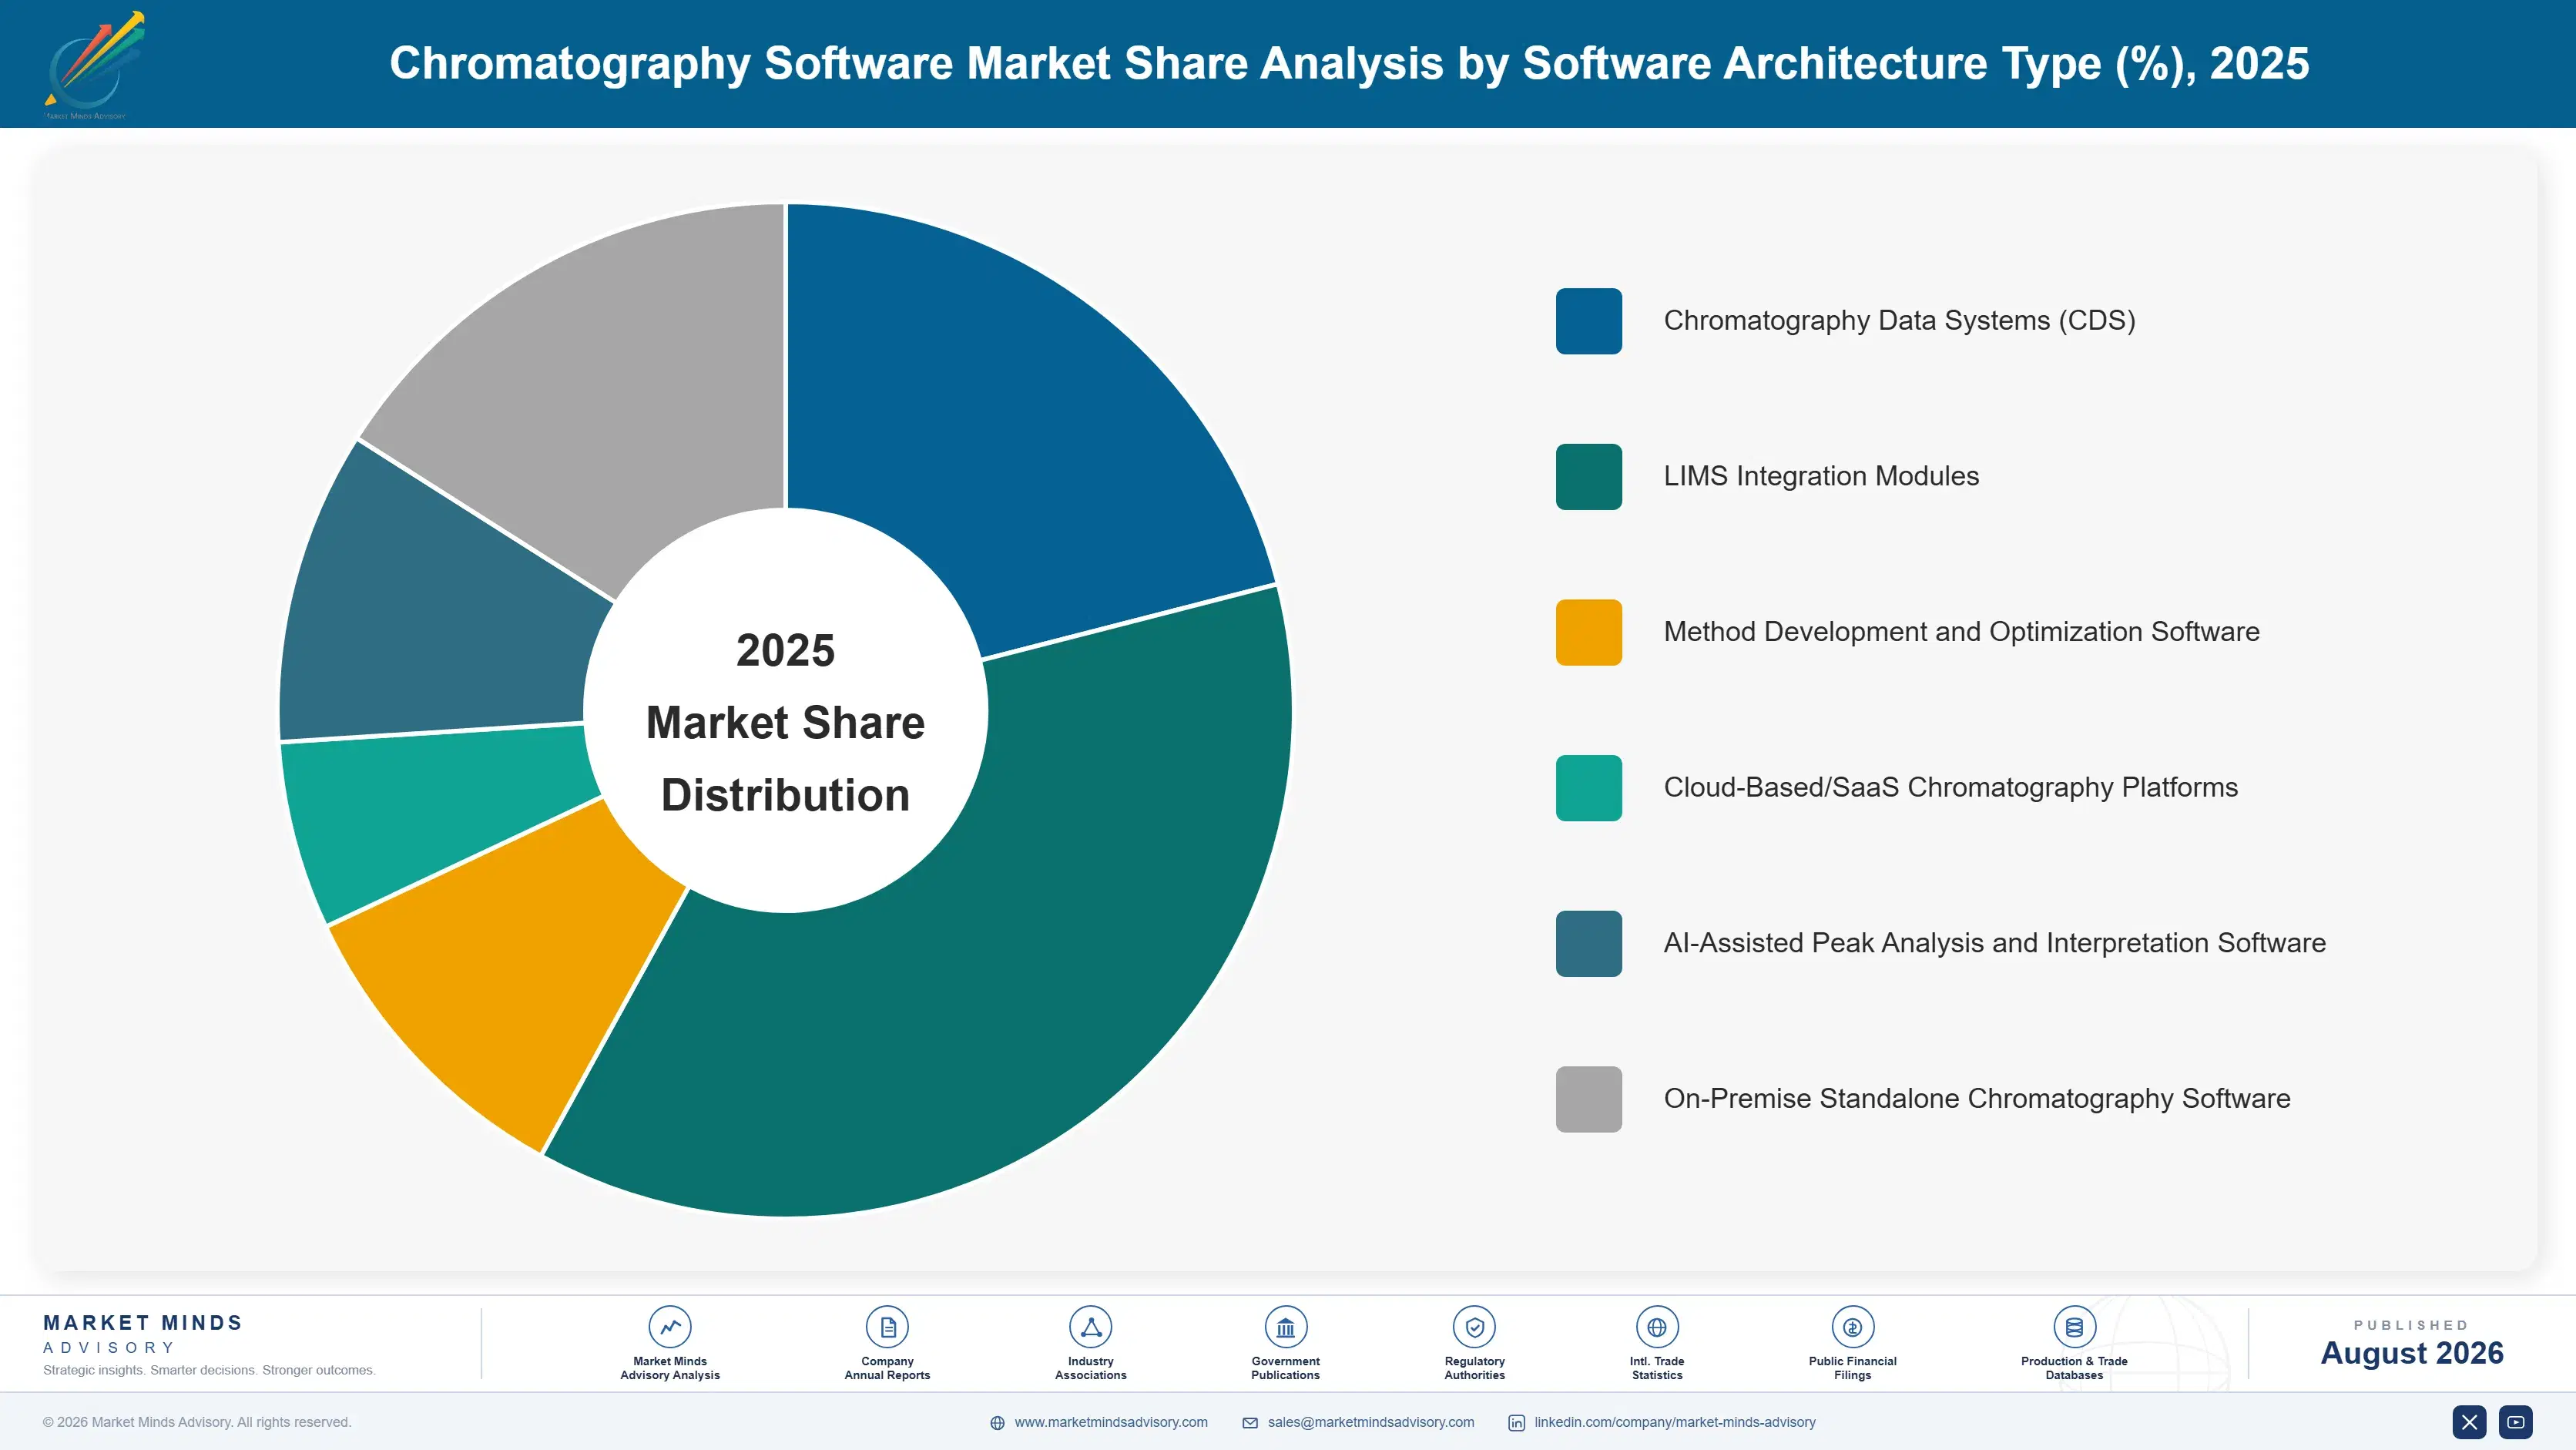Click the slate blue AI-Assisted legend swatch
Viewport: 2576px width, 1450px height.
1588,943
